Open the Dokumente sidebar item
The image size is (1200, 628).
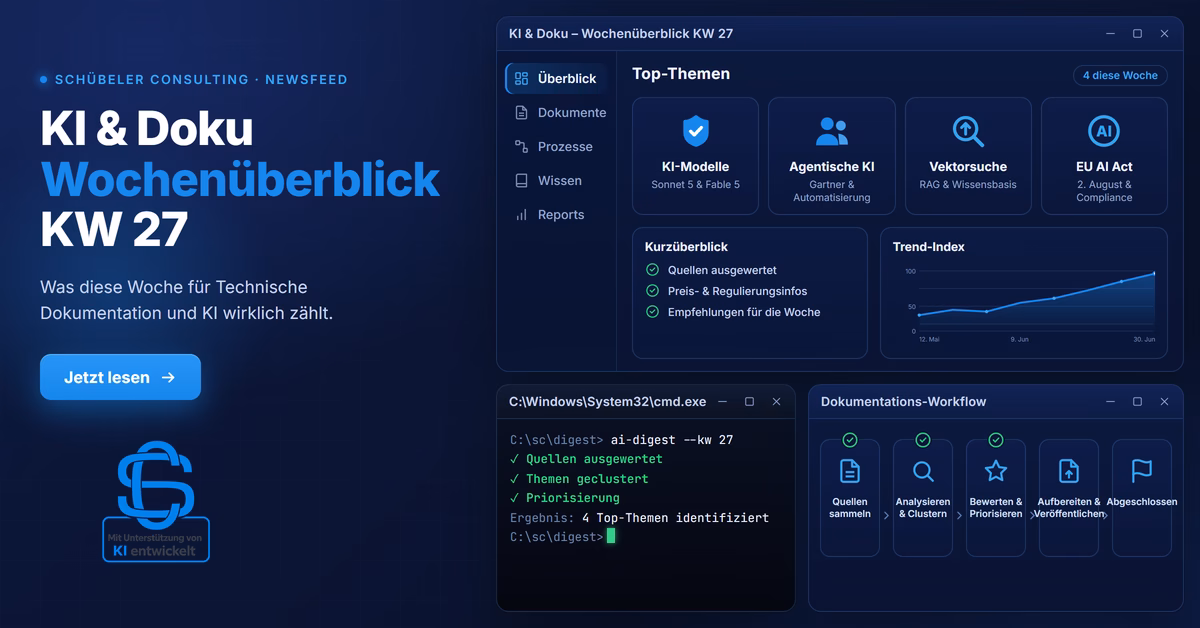(x=560, y=113)
